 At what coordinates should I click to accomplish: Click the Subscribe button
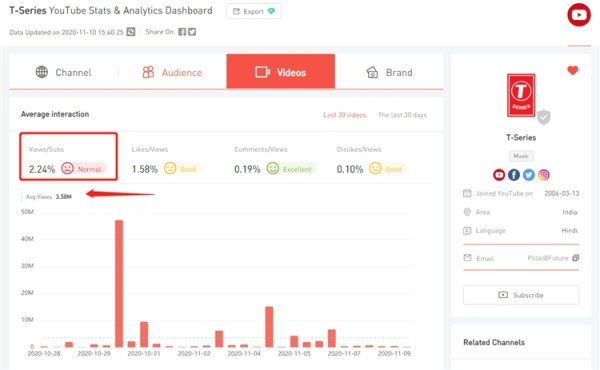(x=521, y=295)
